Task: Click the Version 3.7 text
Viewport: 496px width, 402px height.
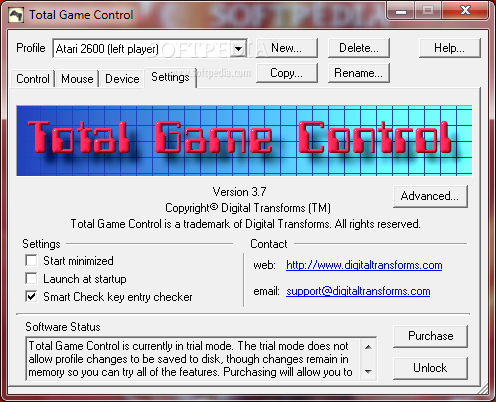Action: (x=239, y=192)
